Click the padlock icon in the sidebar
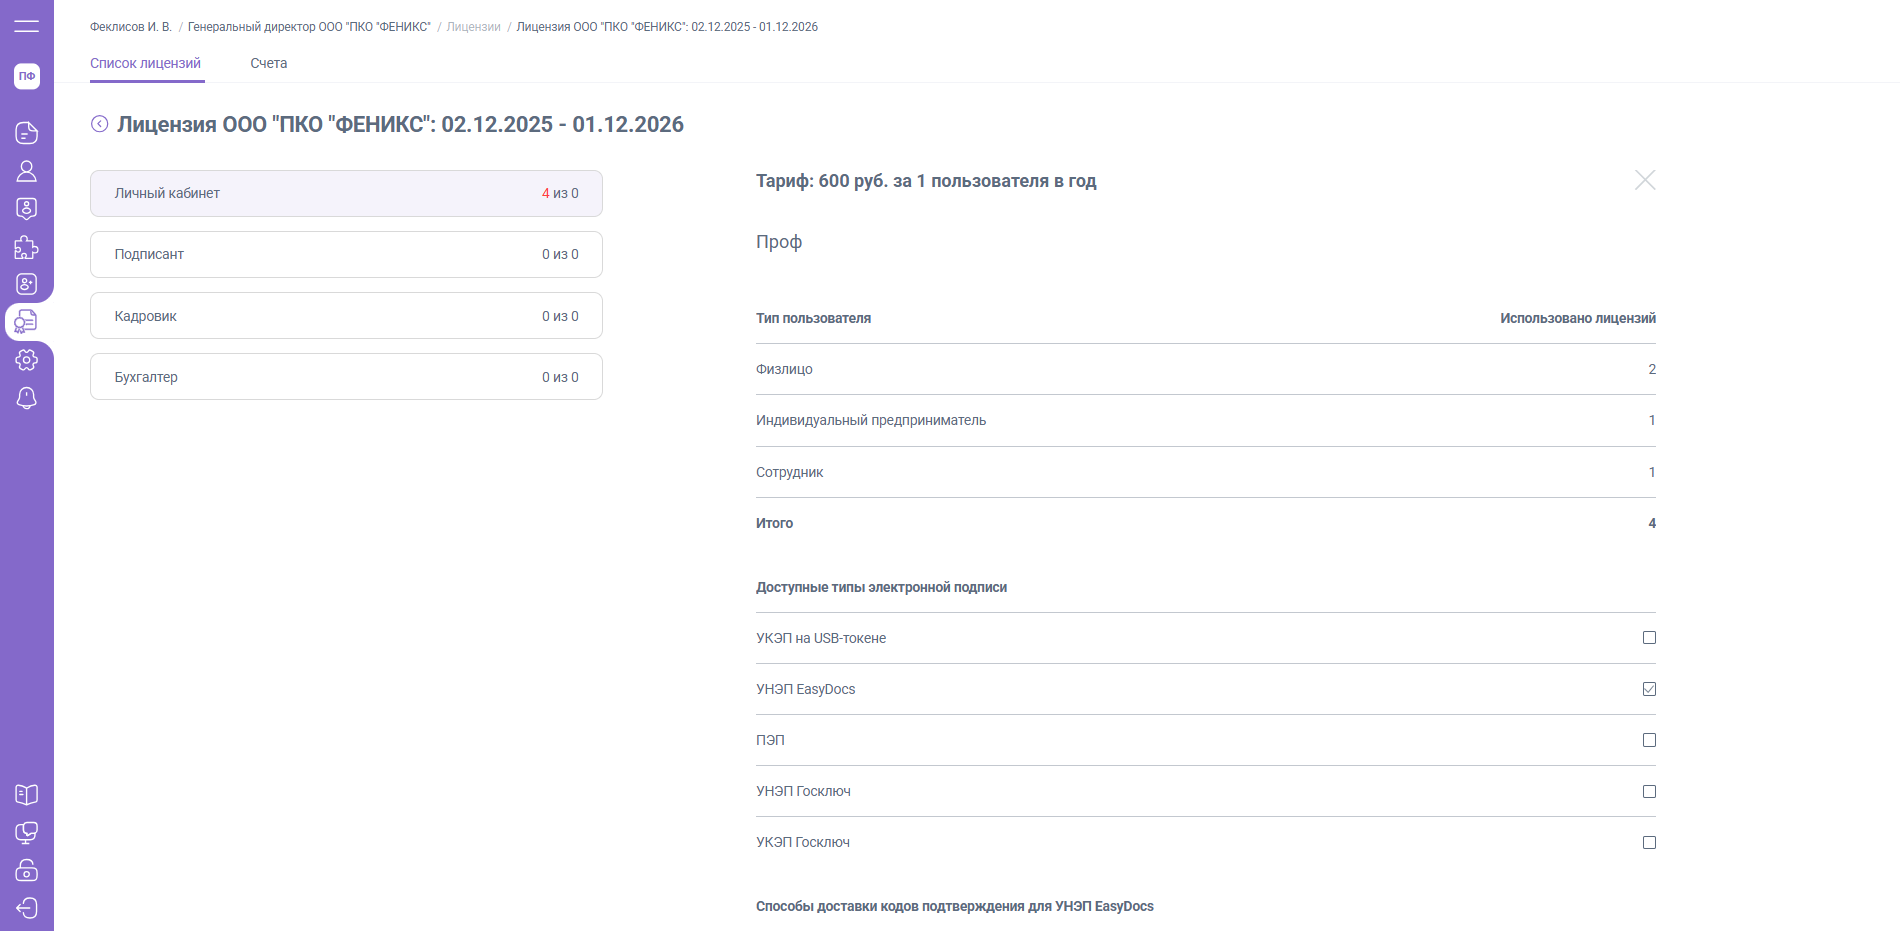 [27, 870]
